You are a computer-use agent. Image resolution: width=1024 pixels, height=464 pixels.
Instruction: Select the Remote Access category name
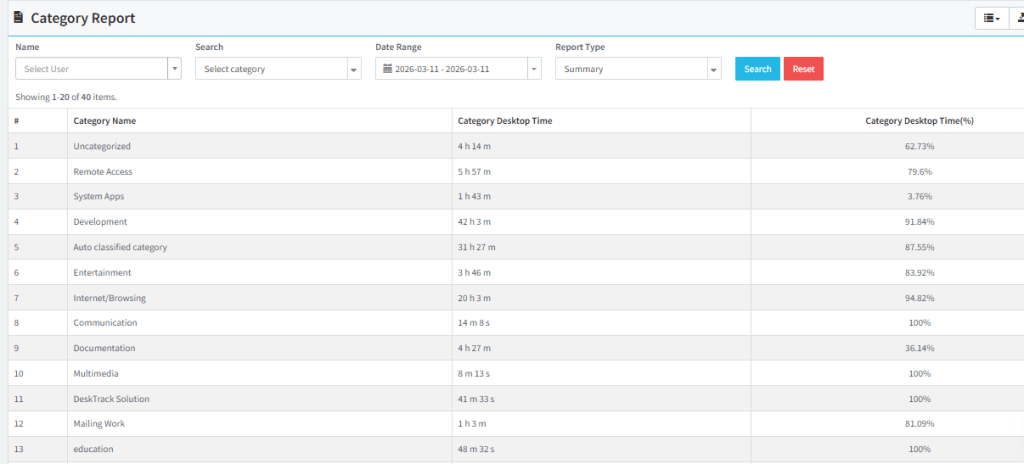[x=103, y=171]
